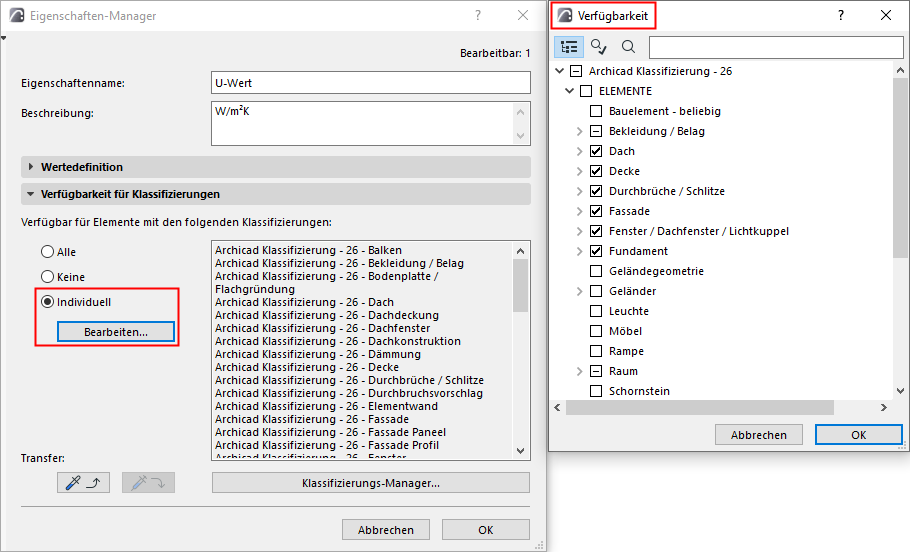Confirm with OK in Verfügbarkeit dialog
910x552 pixels.
pos(858,435)
